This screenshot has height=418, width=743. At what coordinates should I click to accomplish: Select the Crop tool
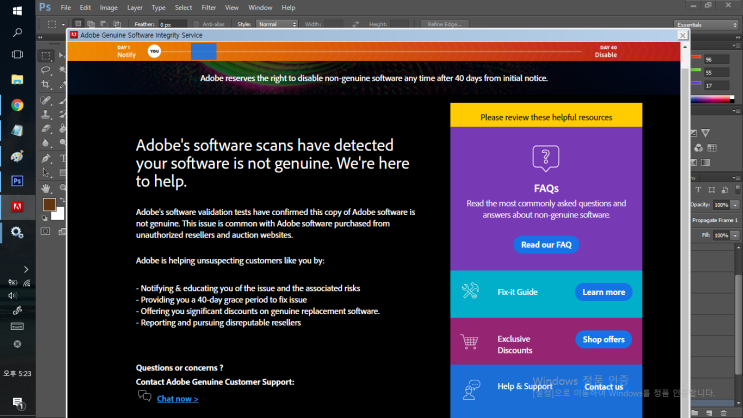[x=46, y=85]
